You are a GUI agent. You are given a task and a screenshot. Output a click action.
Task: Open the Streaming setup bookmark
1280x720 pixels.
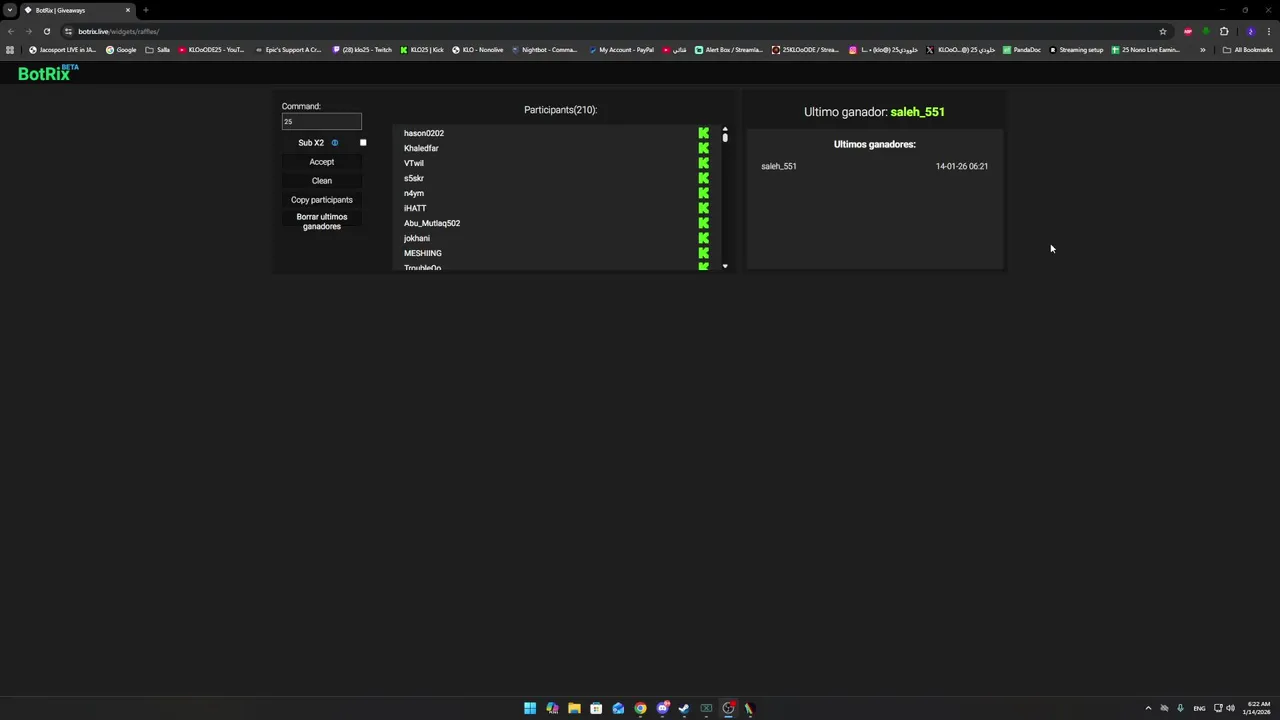(x=1076, y=50)
